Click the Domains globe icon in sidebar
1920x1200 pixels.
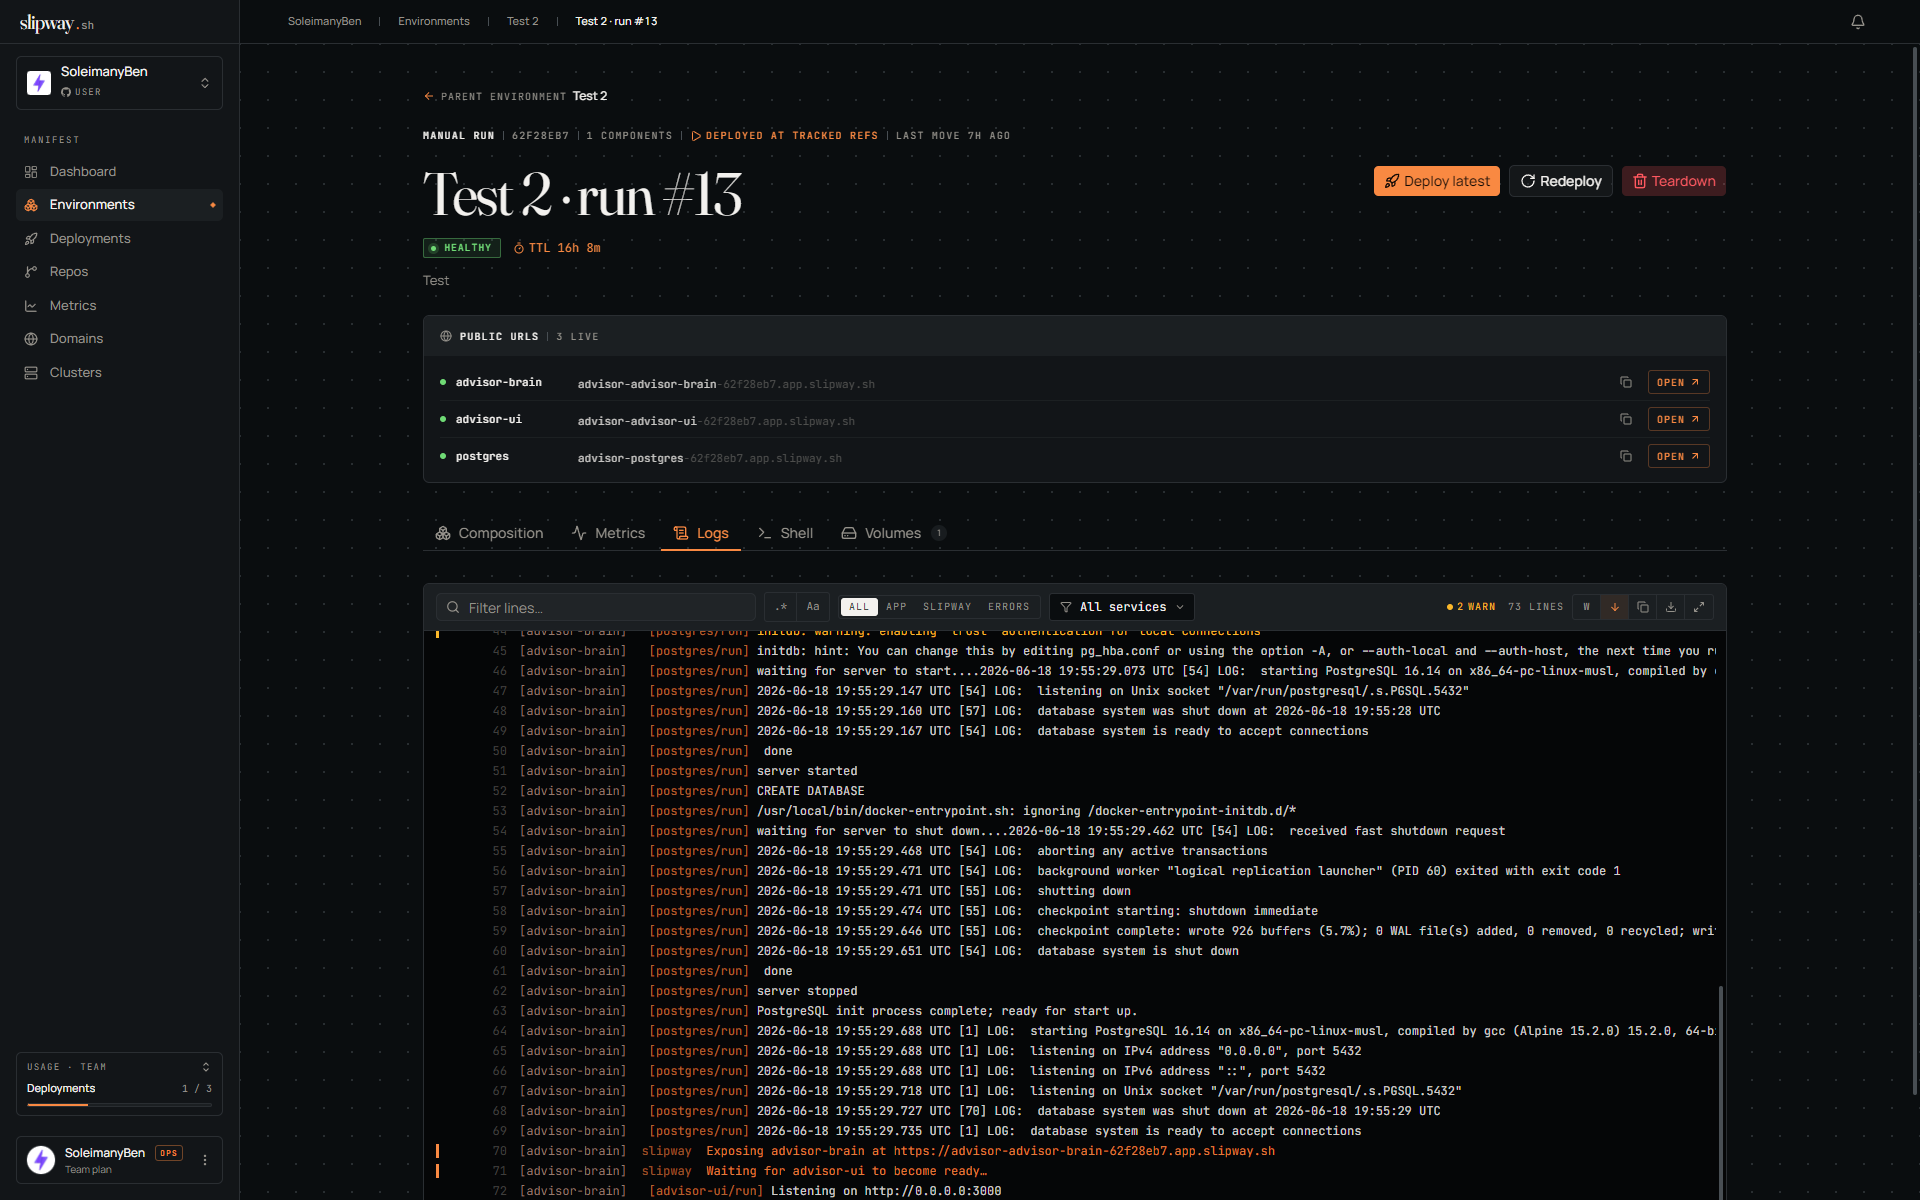(x=31, y=339)
